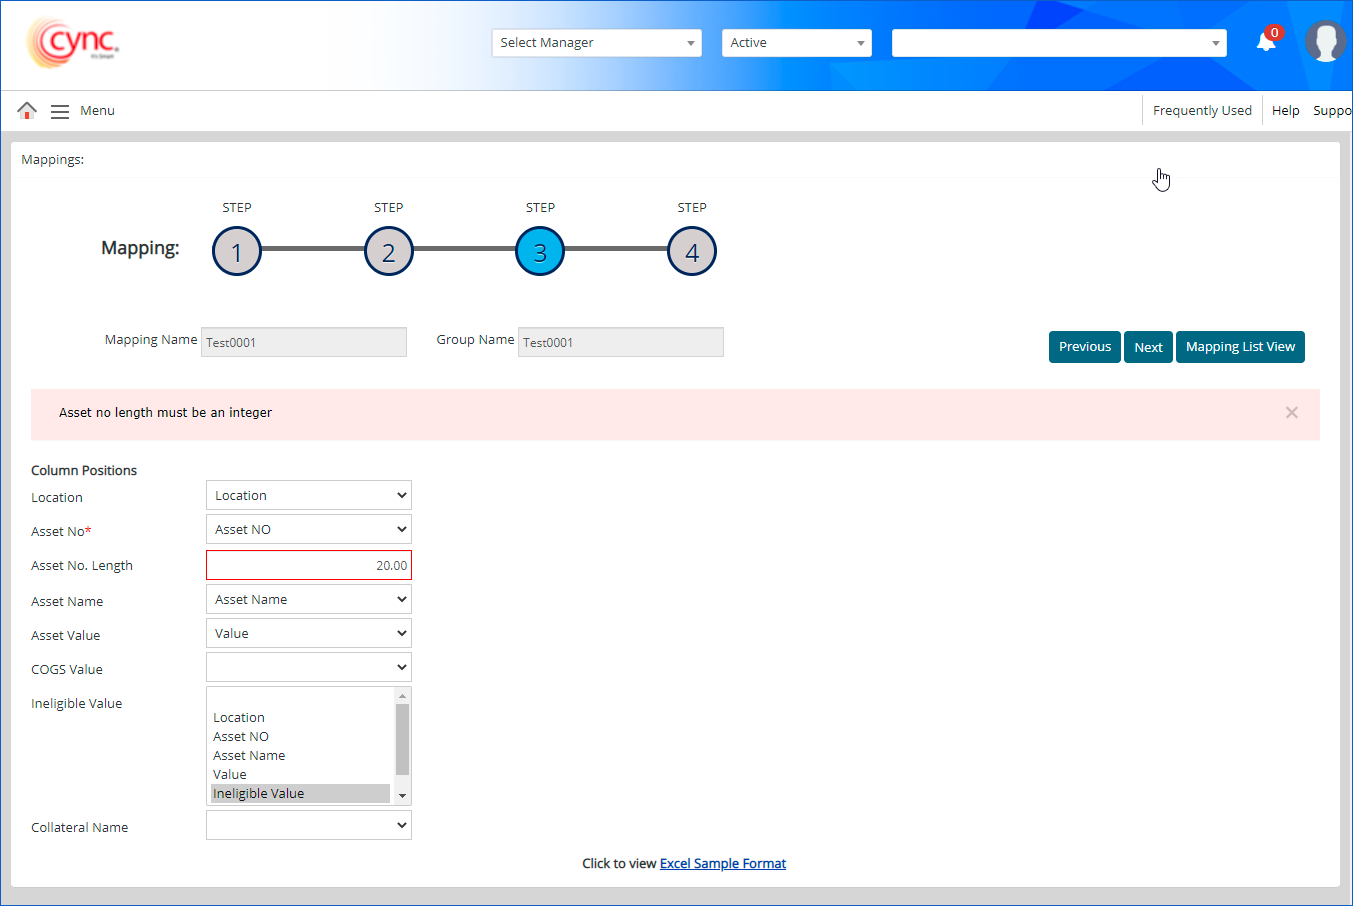Open the notifications bell icon

tap(1266, 42)
